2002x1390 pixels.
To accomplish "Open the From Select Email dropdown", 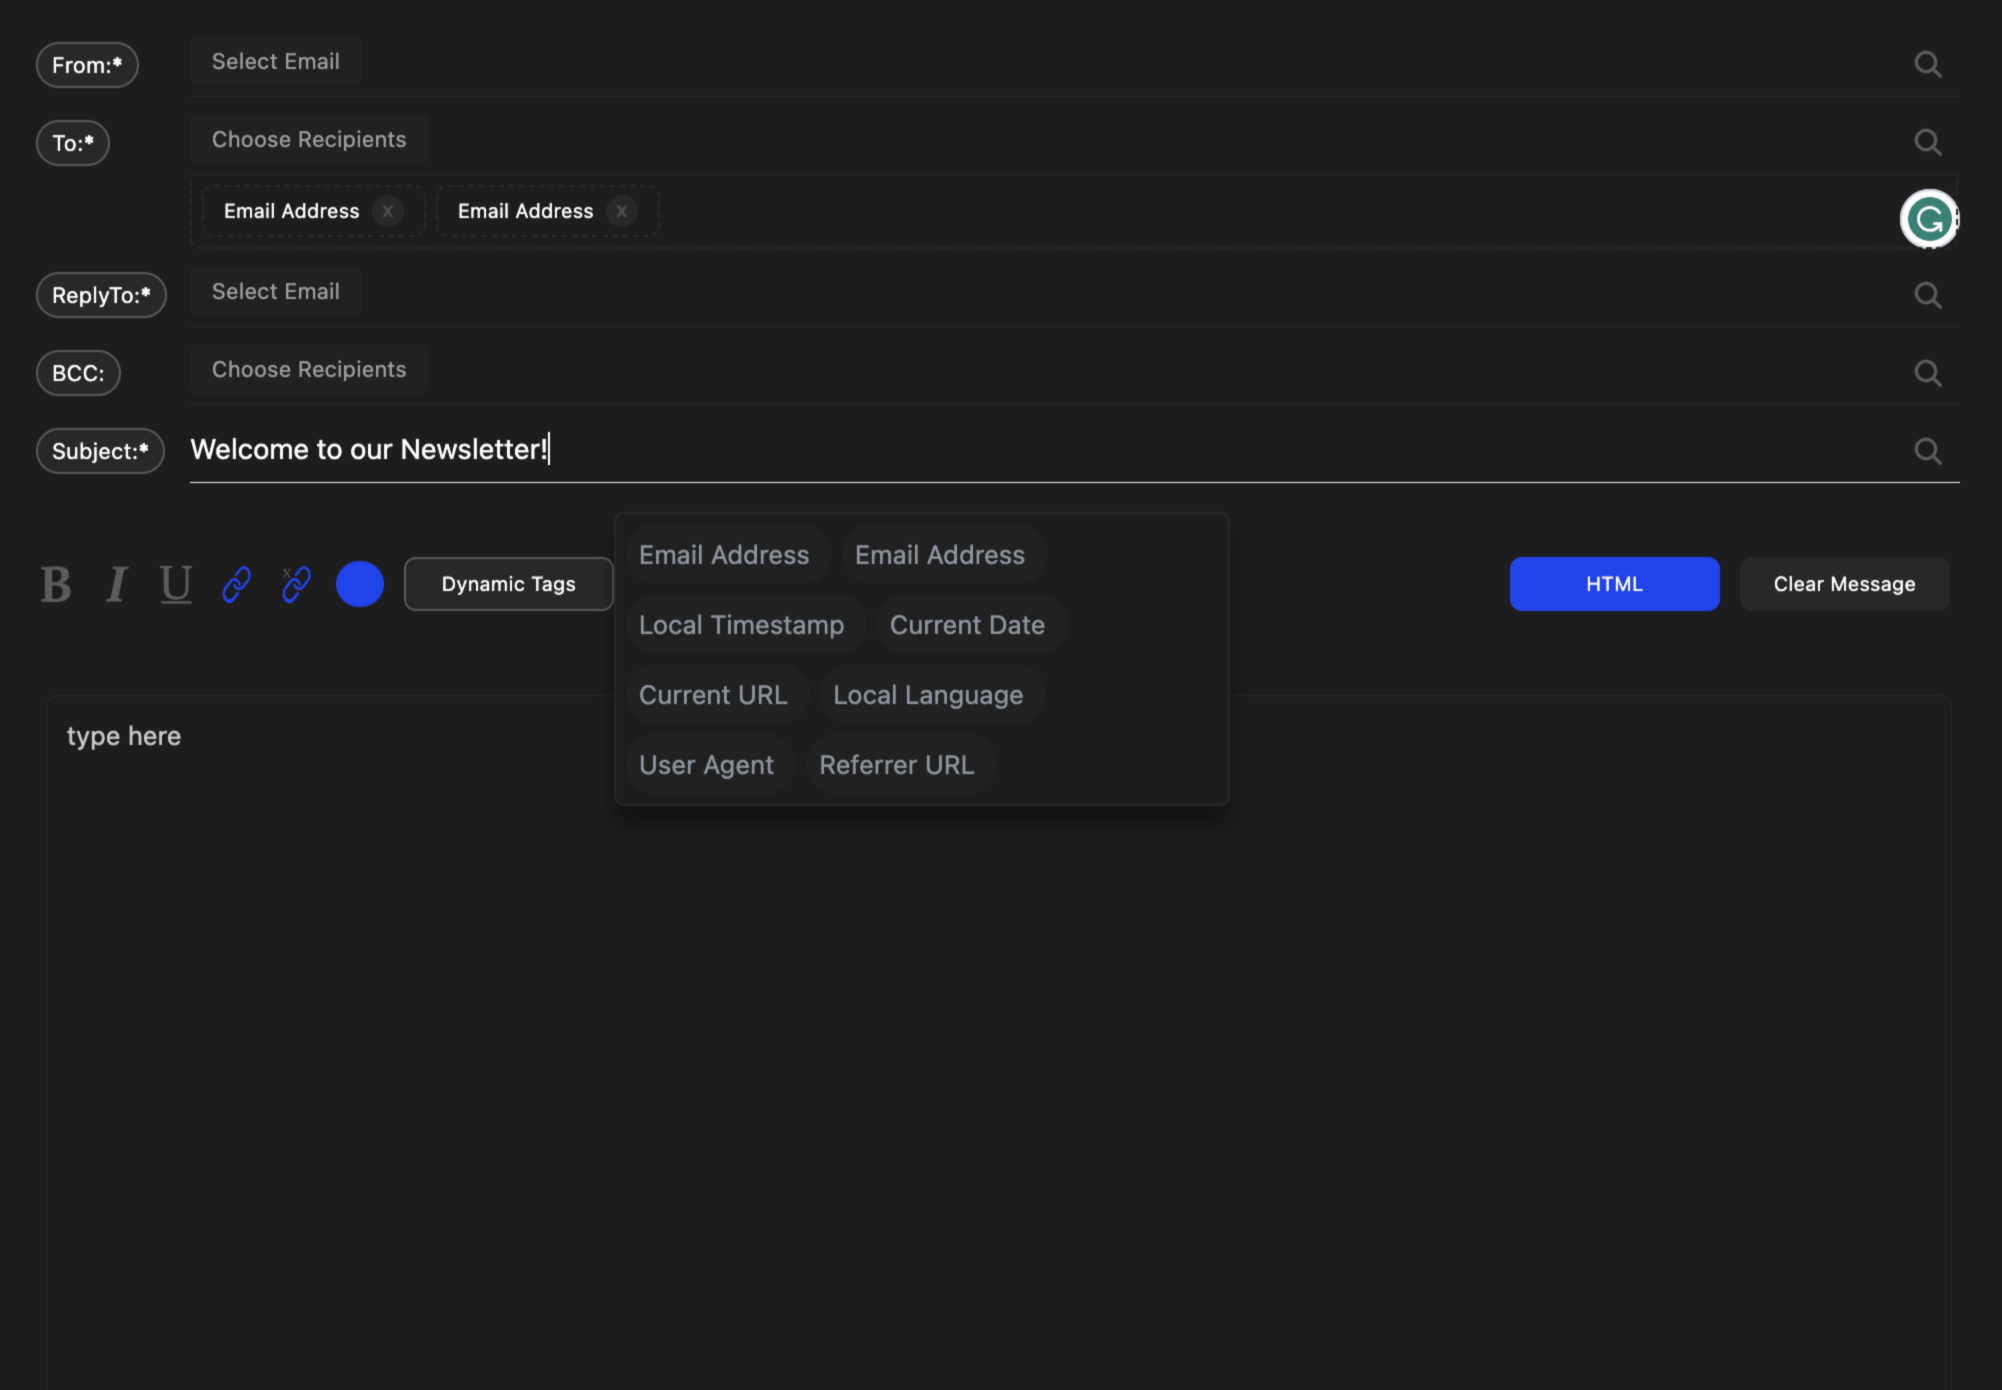I will pos(275,62).
